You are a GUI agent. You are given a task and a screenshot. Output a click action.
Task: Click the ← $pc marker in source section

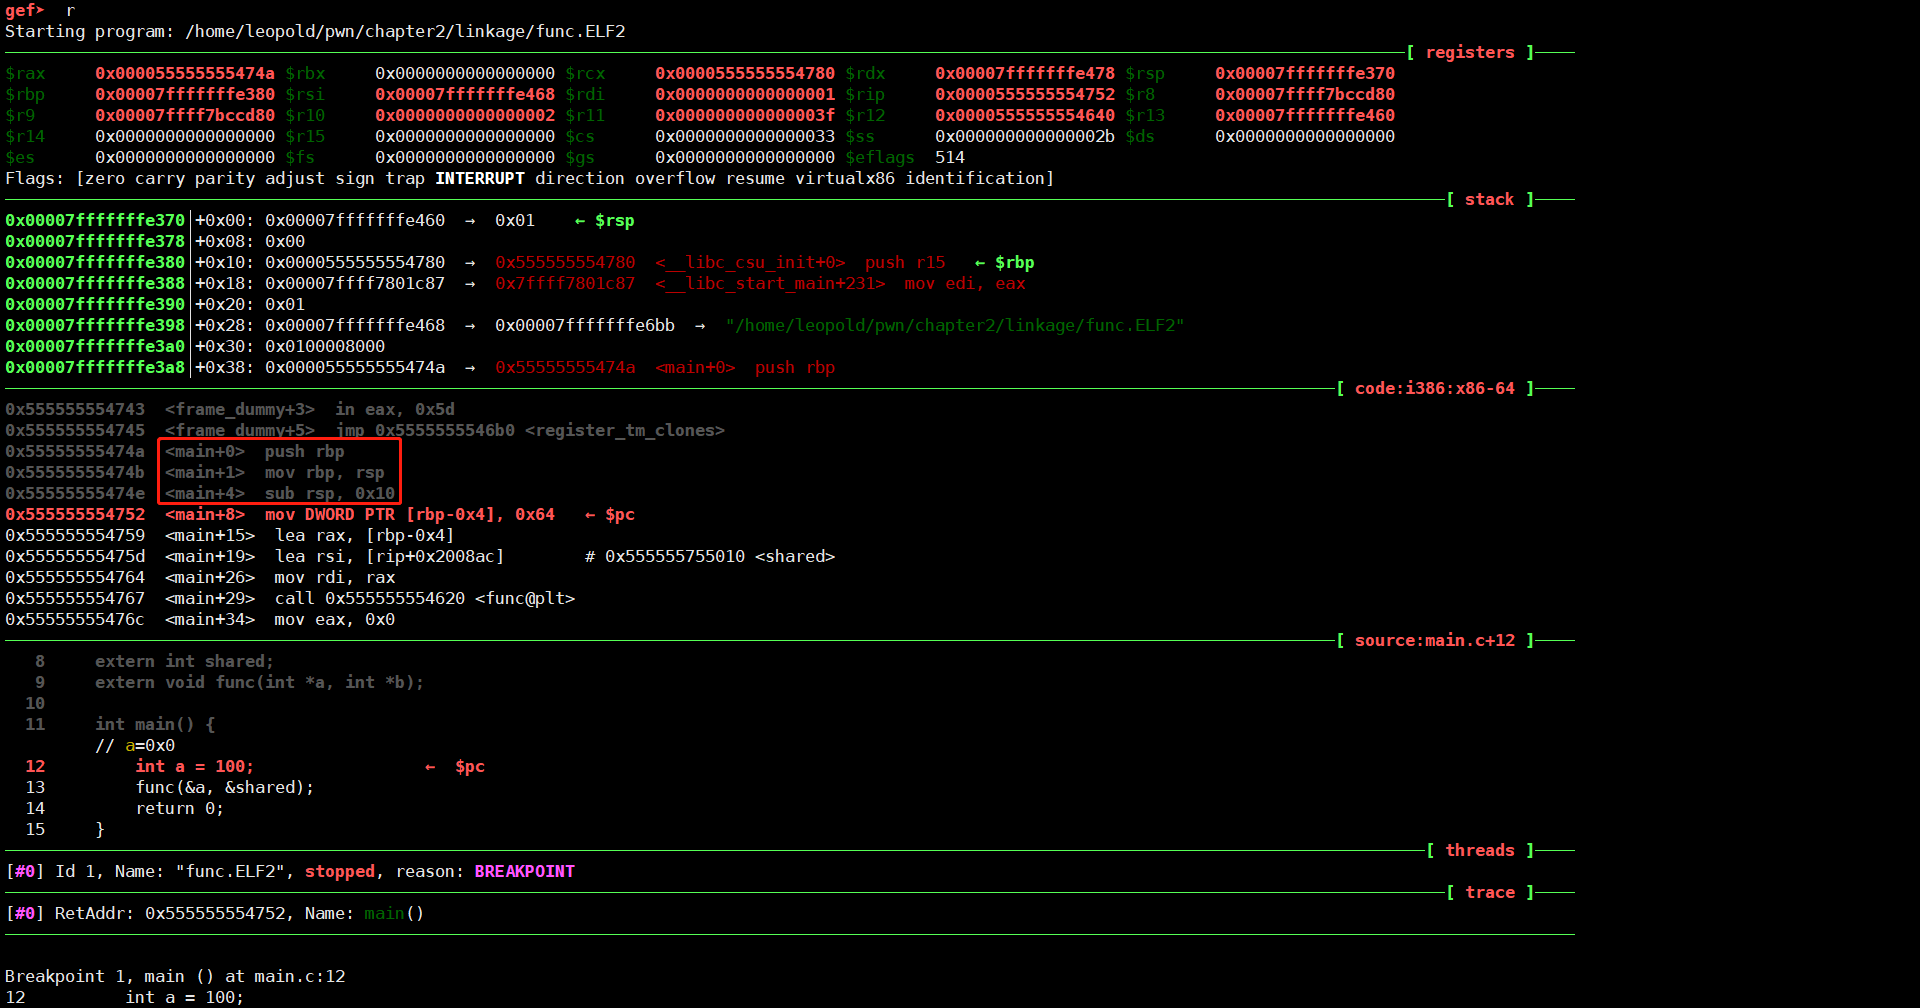click(x=455, y=766)
